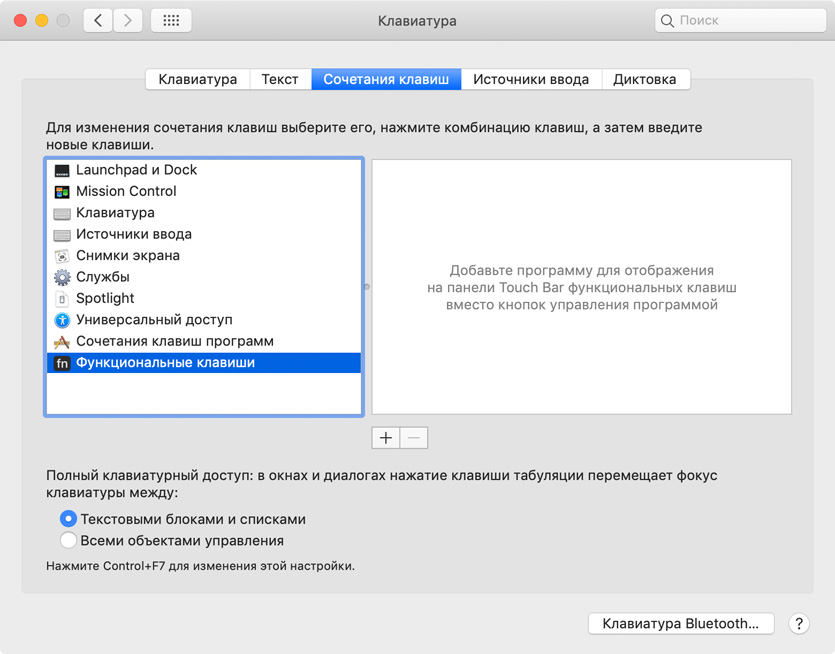Select Всеми объектами управления radio button
Viewport: 835px width, 654px height.
pyautogui.click(x=68, y=541)
